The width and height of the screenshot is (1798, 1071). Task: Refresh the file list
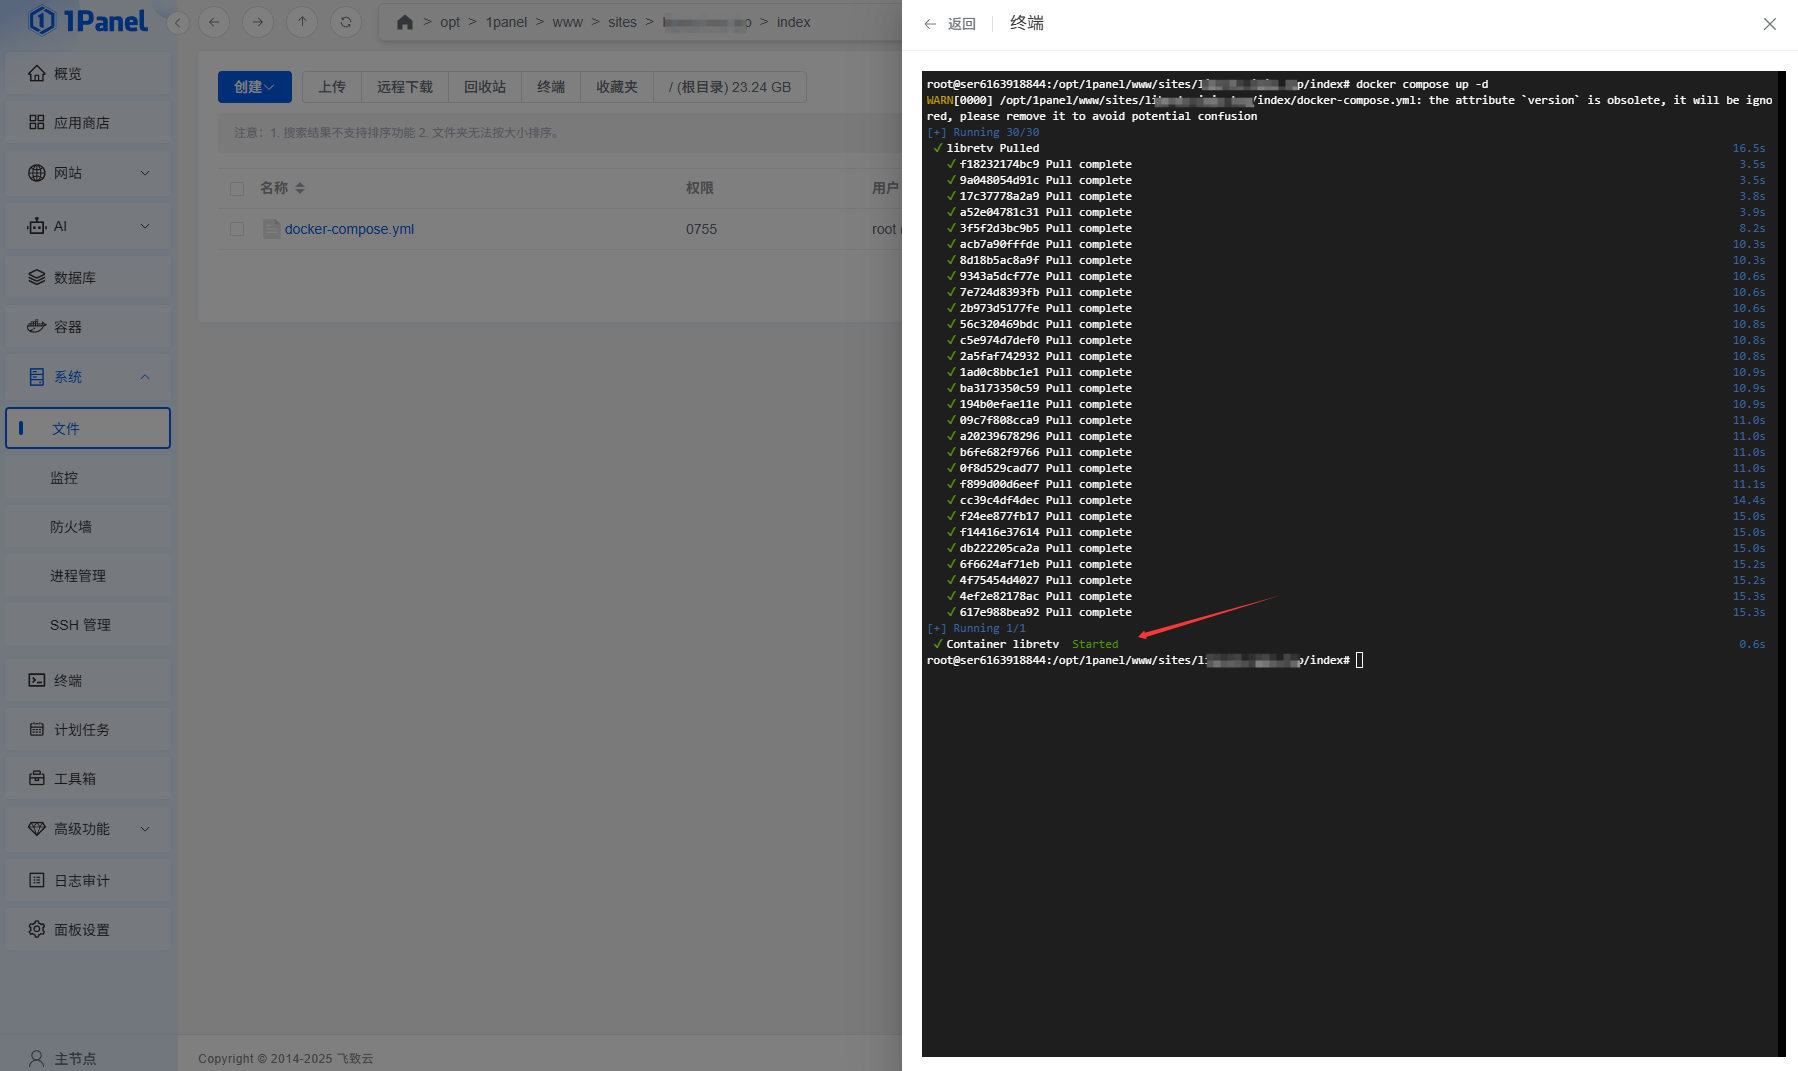pyautogui.click(x=346, y=22)
